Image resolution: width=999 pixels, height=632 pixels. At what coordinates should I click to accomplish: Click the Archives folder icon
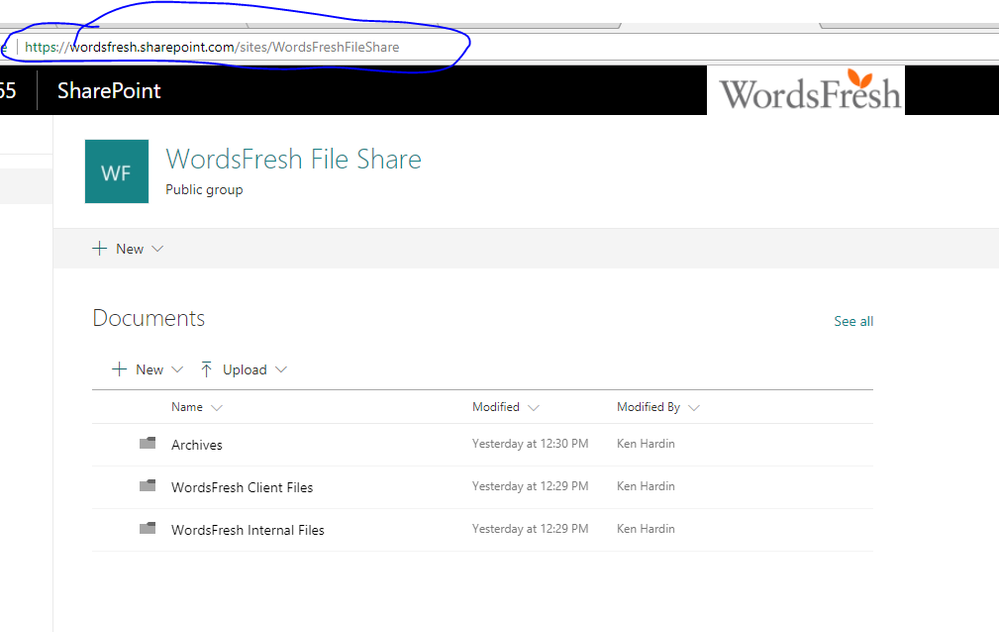click(x=148, y=443)
